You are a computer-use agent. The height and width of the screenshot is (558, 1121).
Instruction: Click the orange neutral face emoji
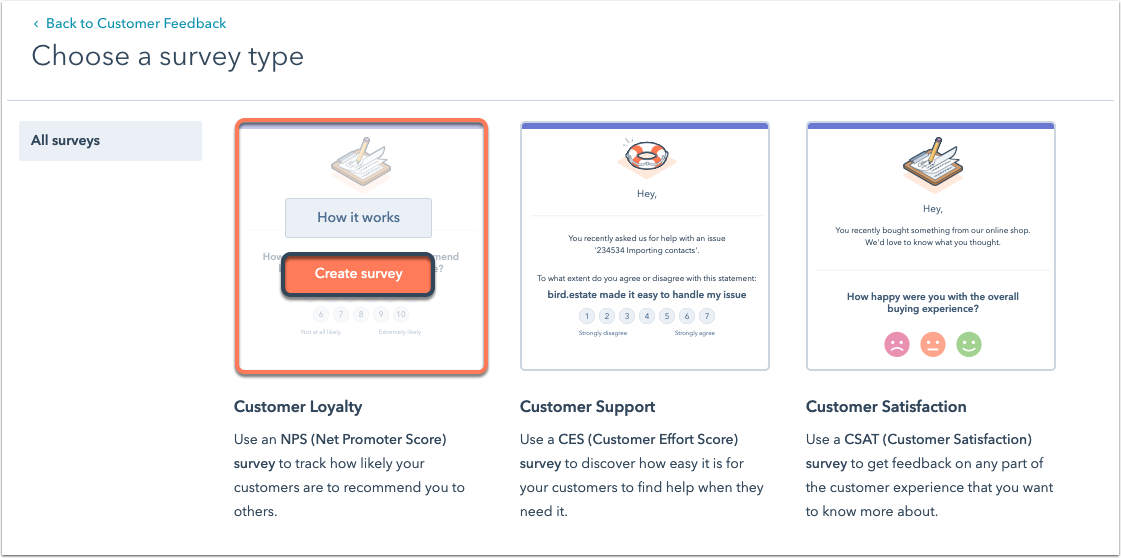[932, 345]
